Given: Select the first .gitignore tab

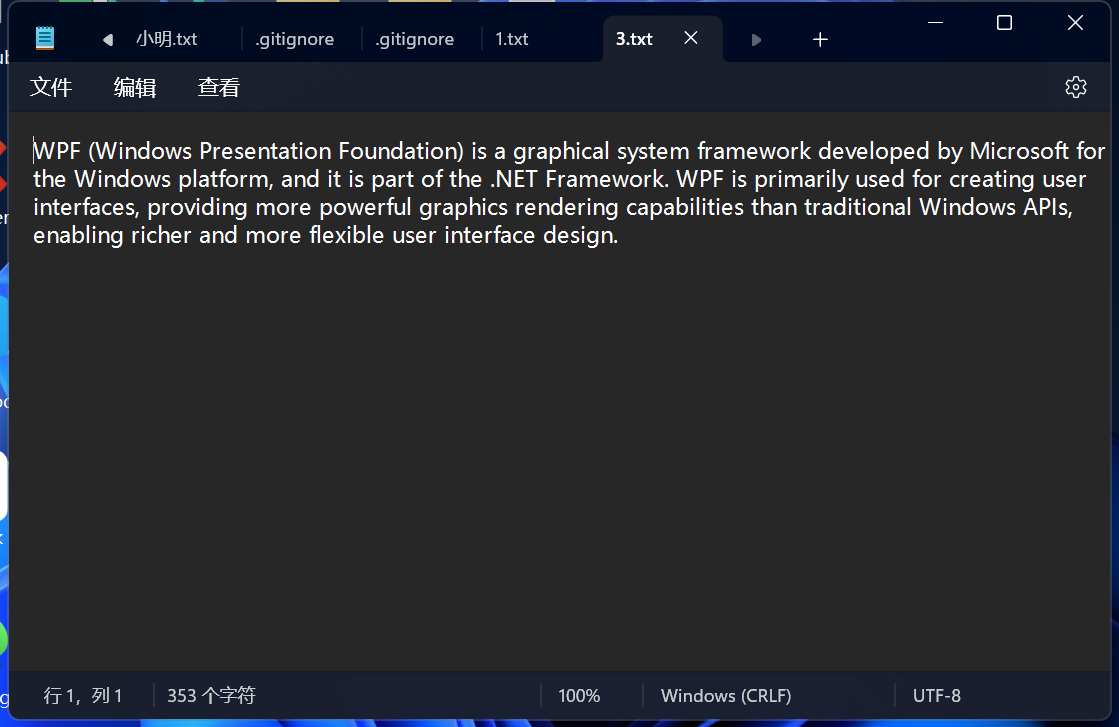Looking at the screenshot, I should tap(295, 38).
